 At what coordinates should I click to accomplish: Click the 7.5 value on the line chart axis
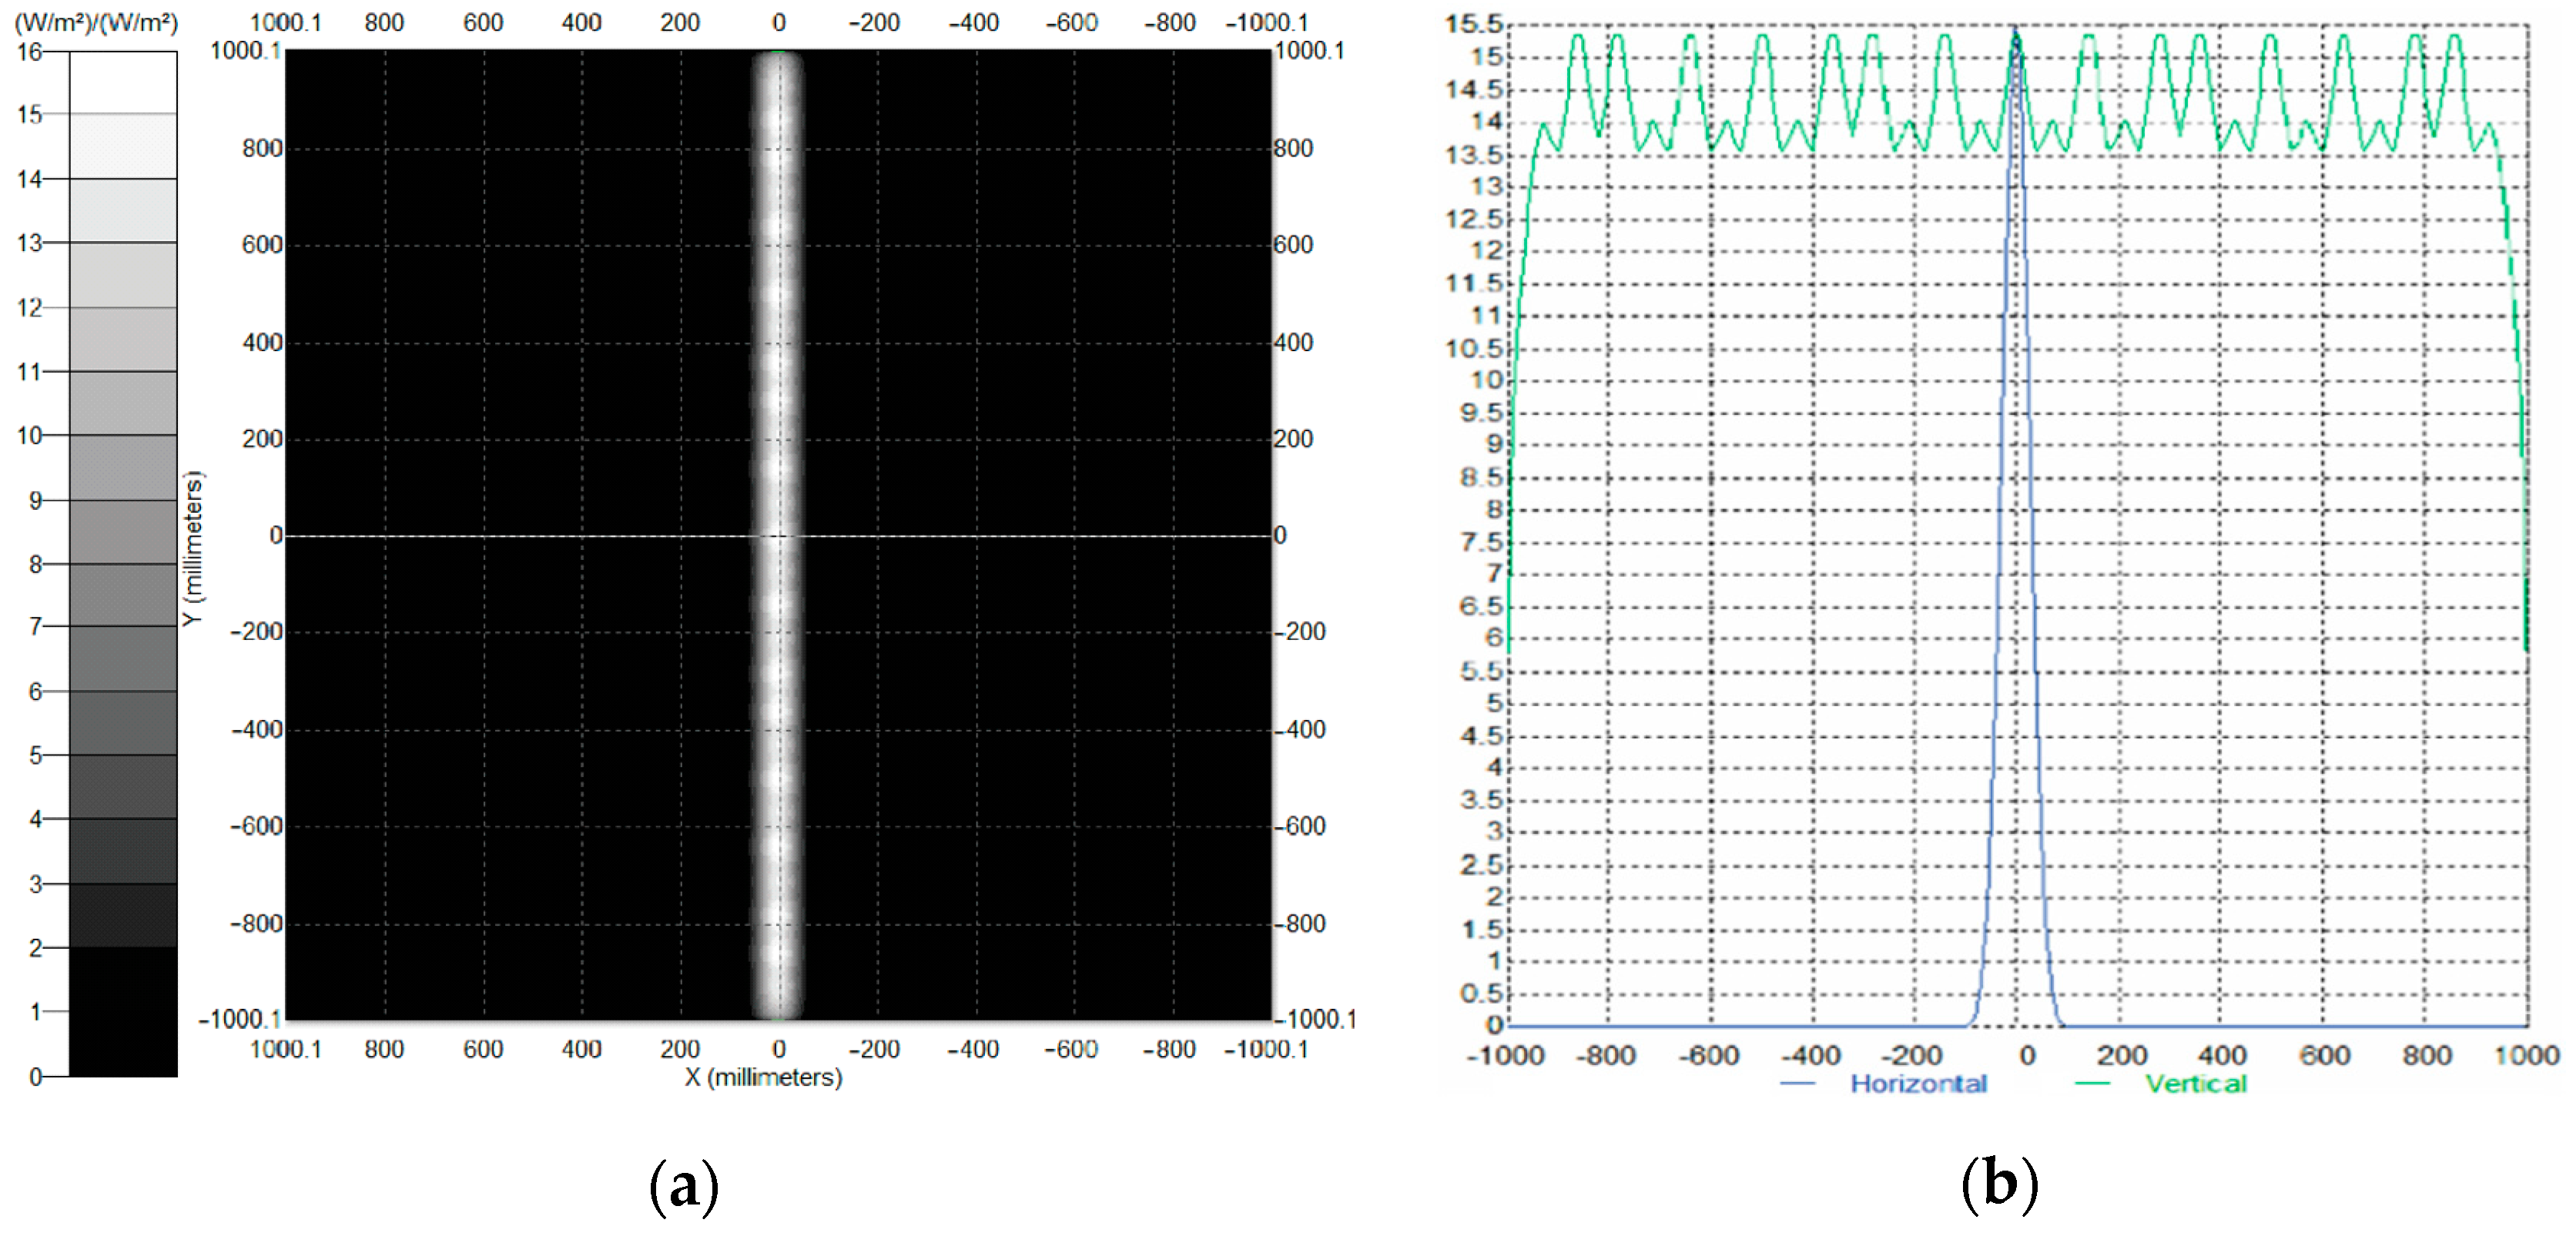click(x=1481, y=542)
